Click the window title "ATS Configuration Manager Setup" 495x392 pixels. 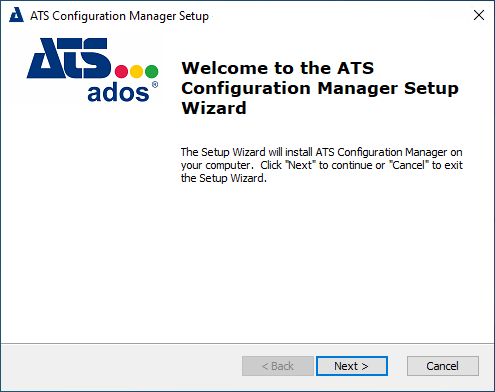(x=119, y=16)
